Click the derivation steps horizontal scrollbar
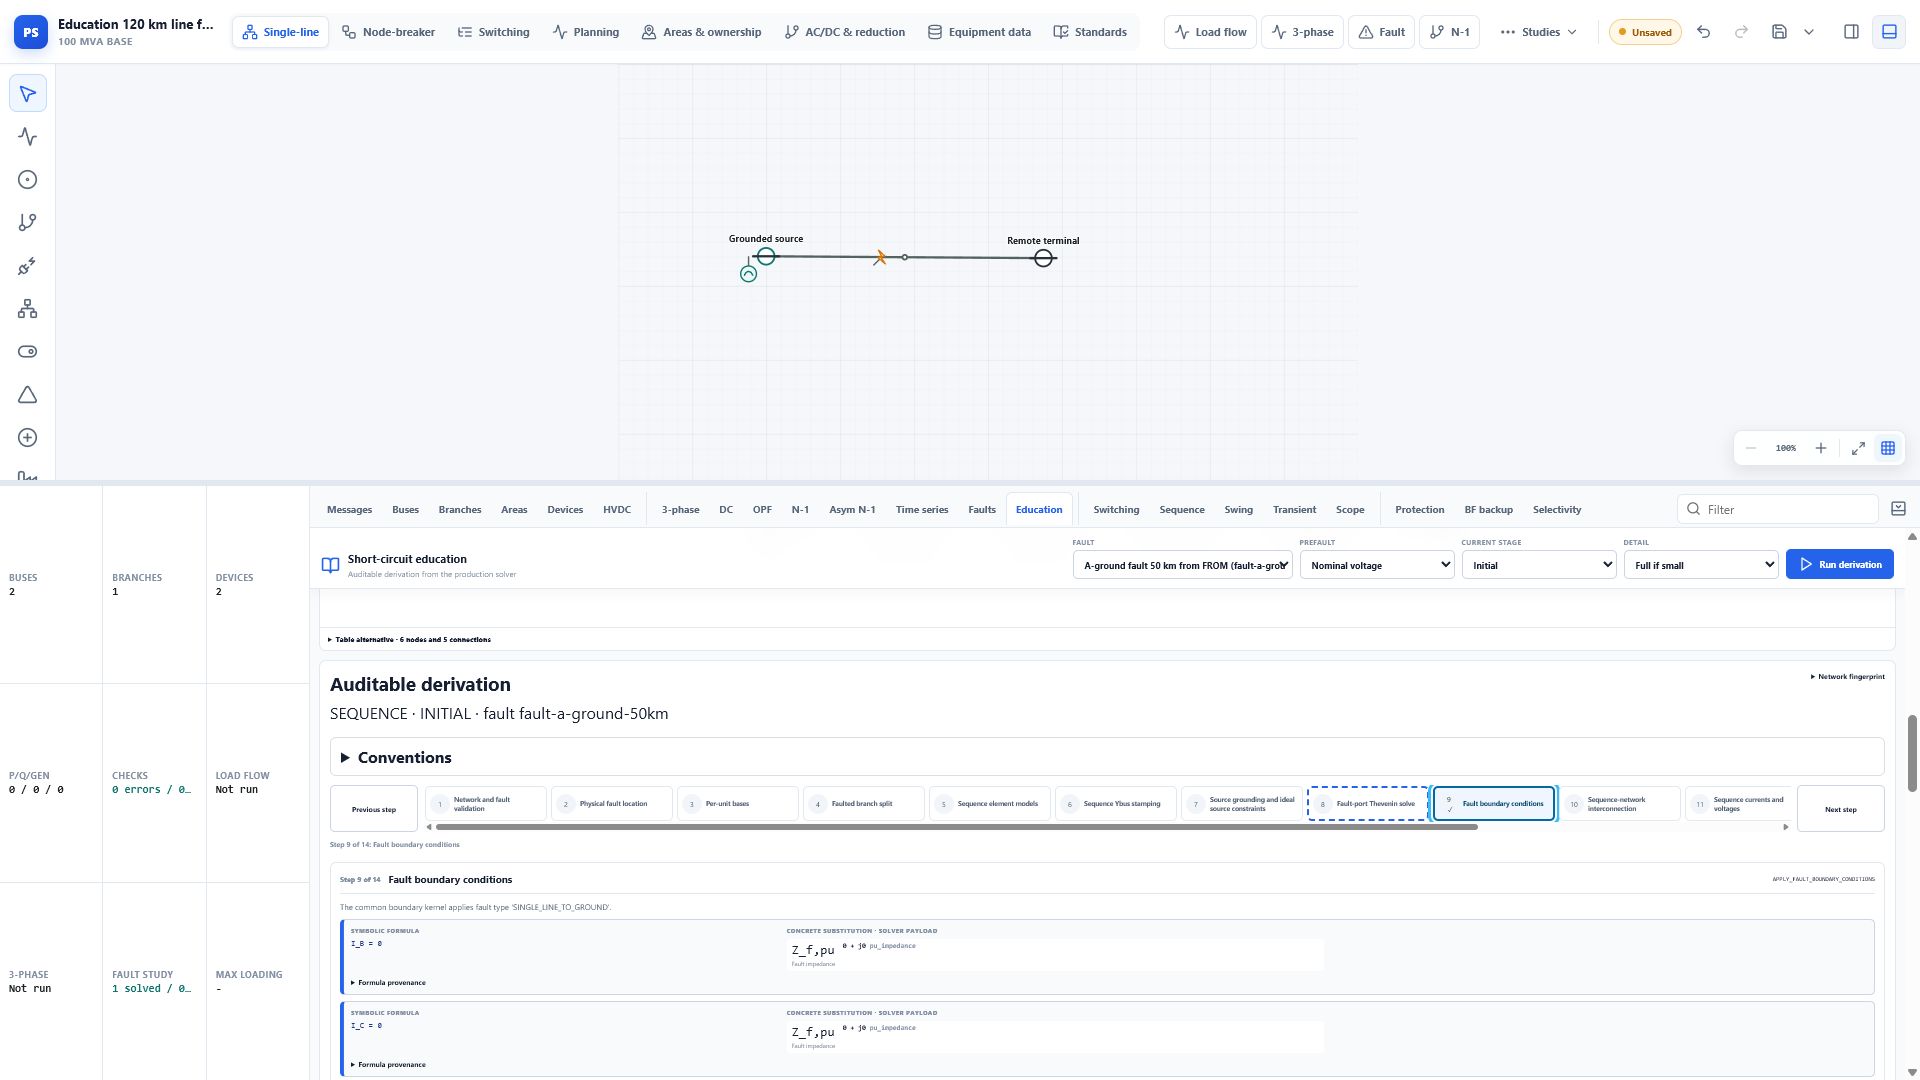Viewport: 1920px width, 1080px height. coord(956,827)
